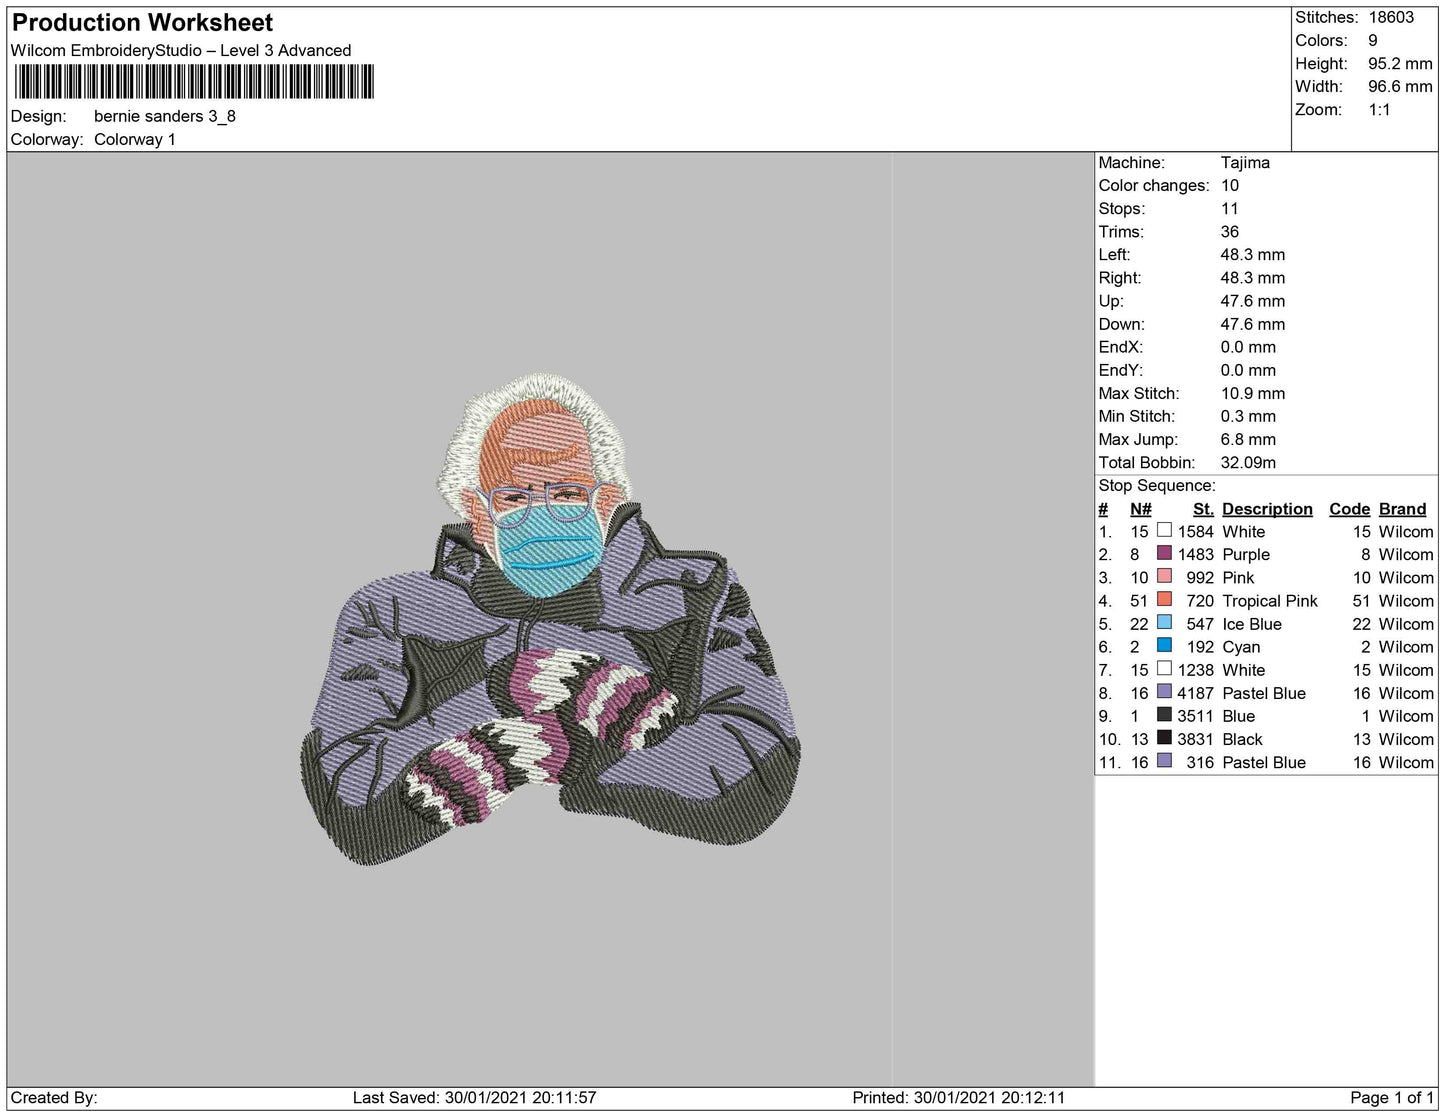Click the Production Worksheet title
This screenshot has width=1445, height=1112.
point(142,22)
